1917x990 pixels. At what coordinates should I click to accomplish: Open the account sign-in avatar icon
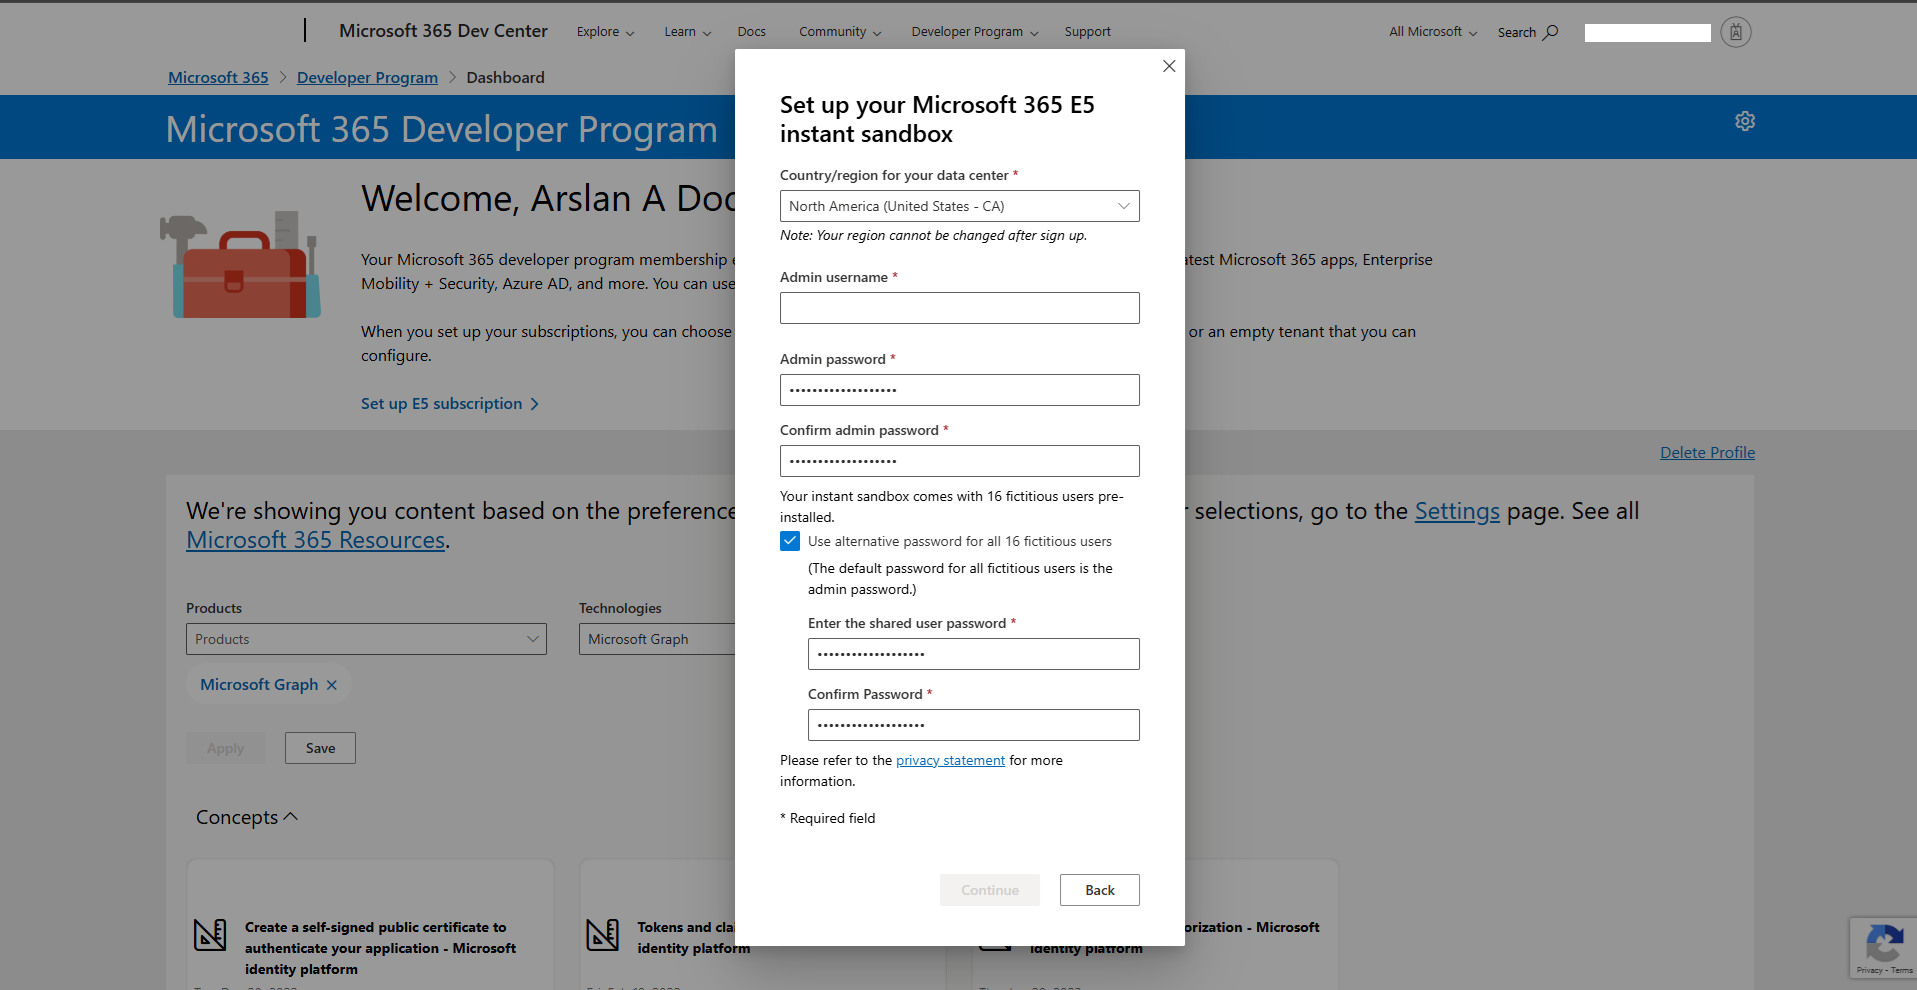click(1735, 32)
